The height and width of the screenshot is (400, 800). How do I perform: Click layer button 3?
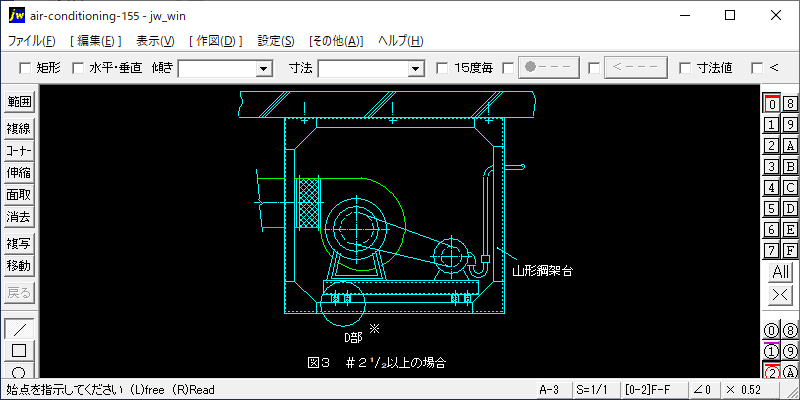(771, 166)
